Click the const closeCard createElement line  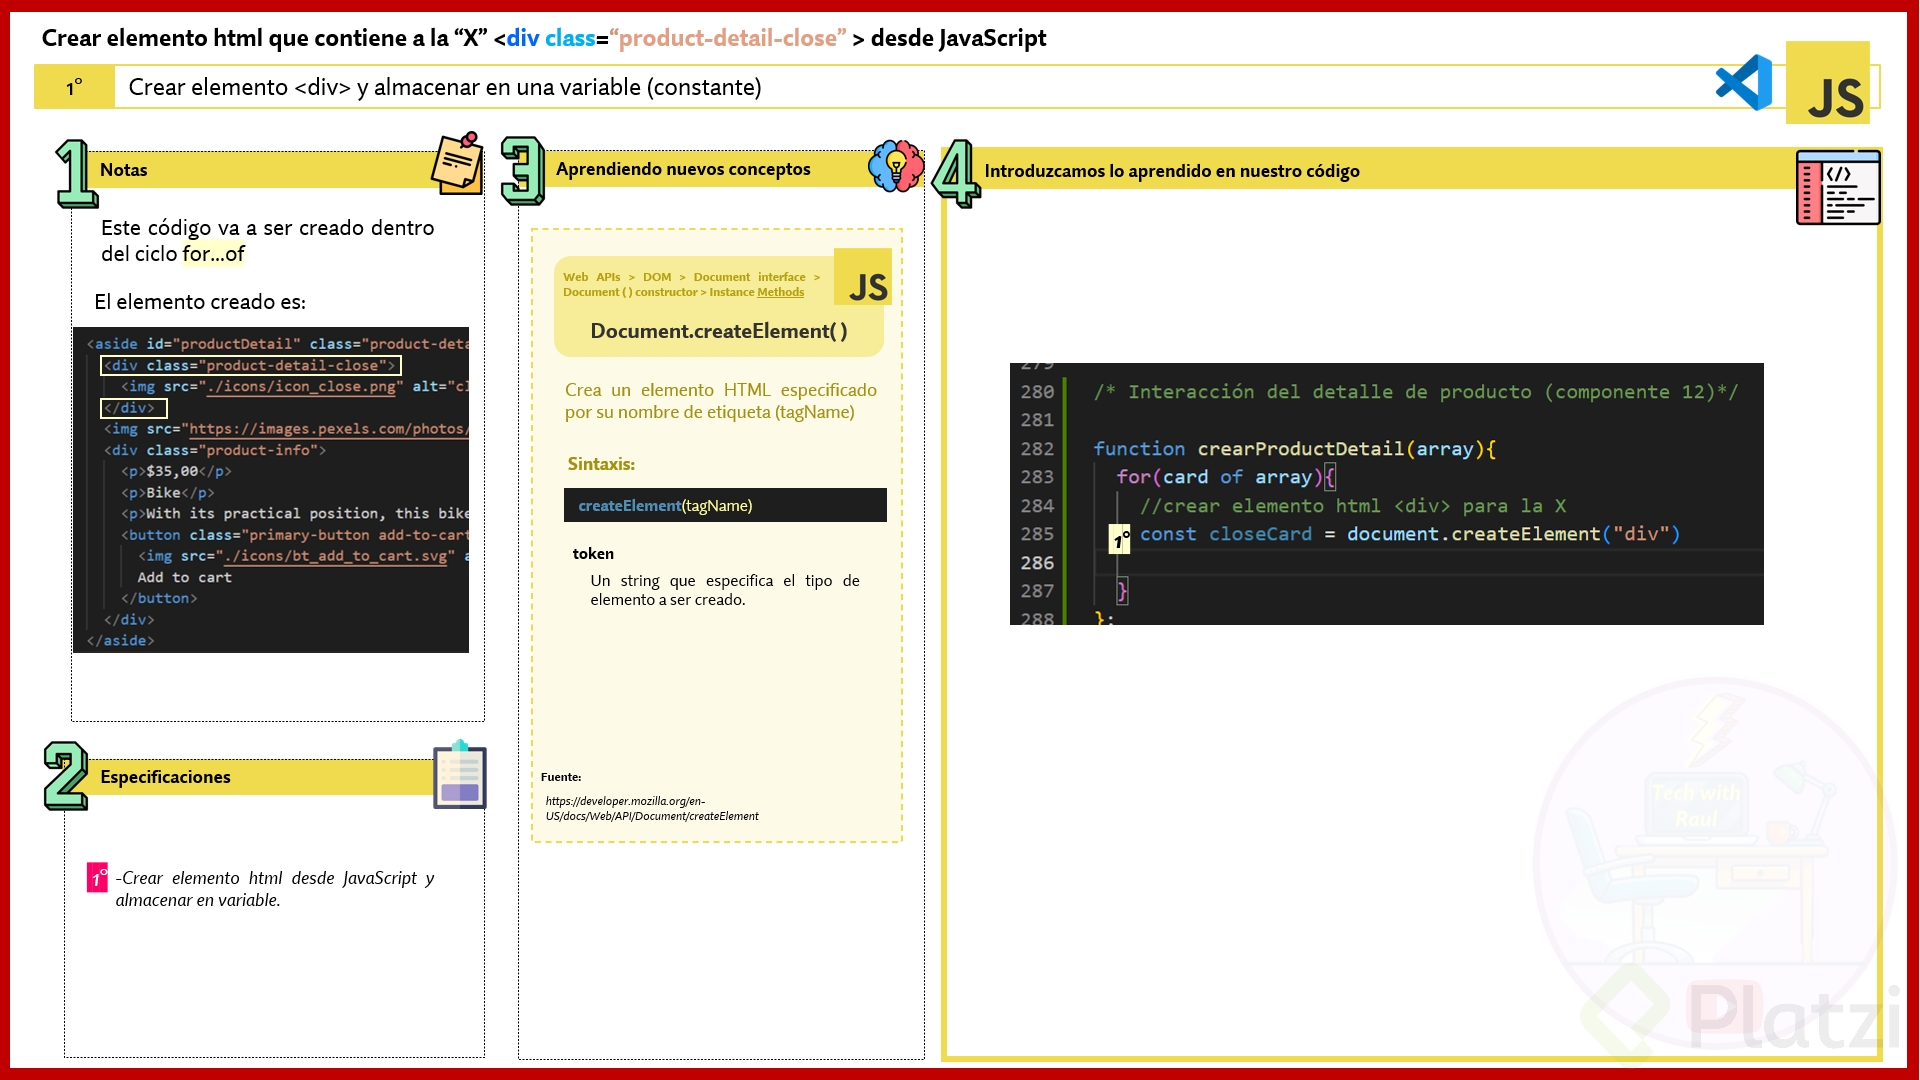pyautogui.click(x=1410, y=534)
